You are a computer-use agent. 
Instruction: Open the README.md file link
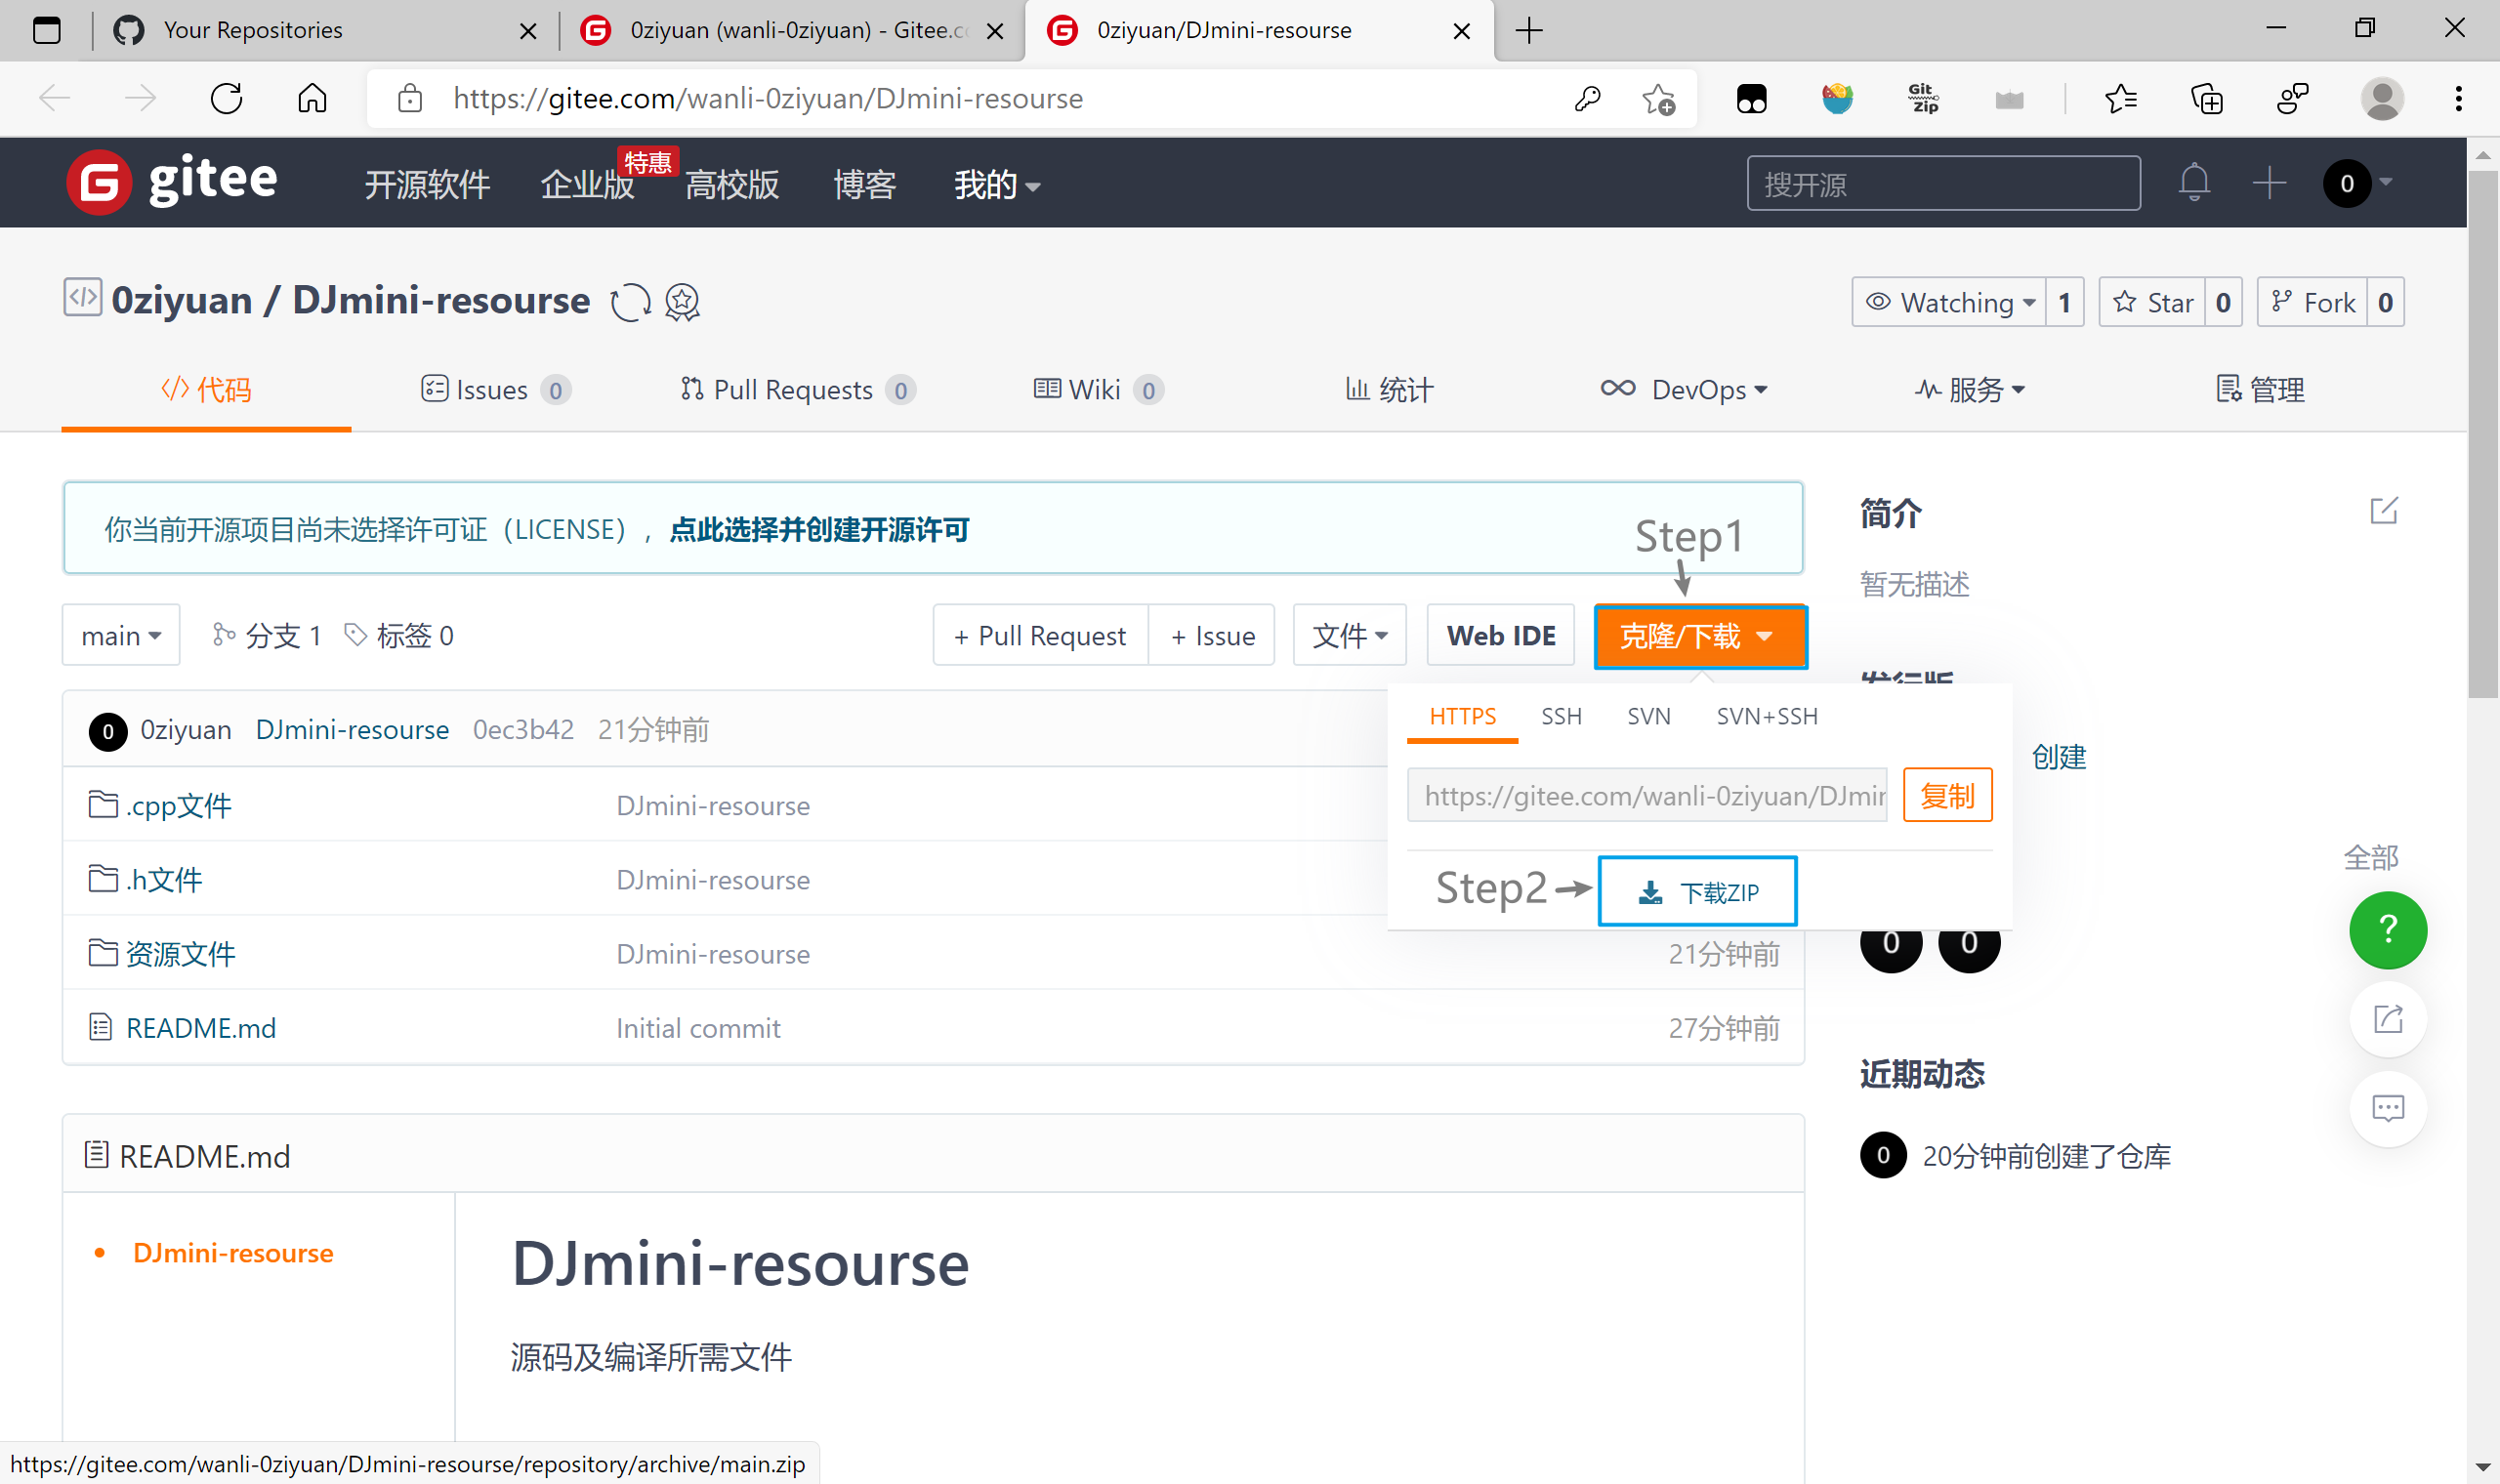point(201,1027)
